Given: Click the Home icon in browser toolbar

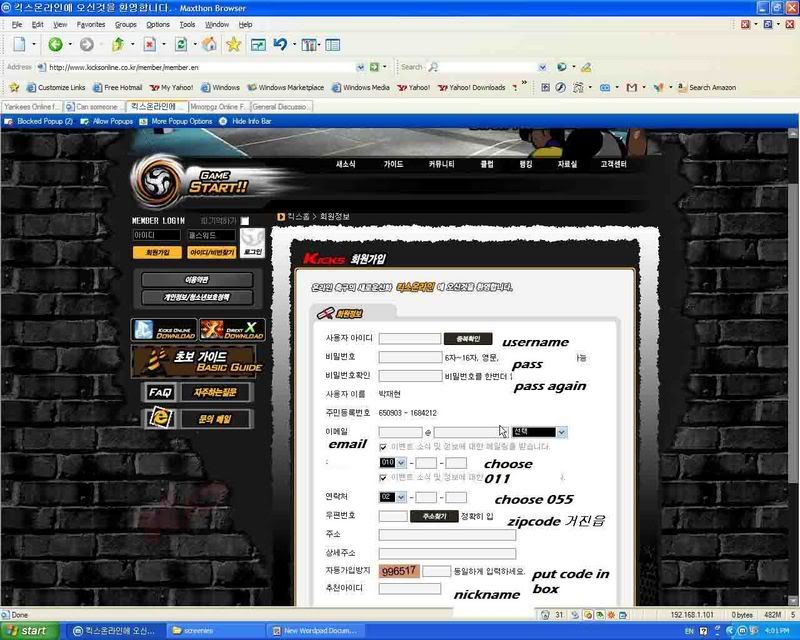Looking at the screenshot, I should 209,44.
